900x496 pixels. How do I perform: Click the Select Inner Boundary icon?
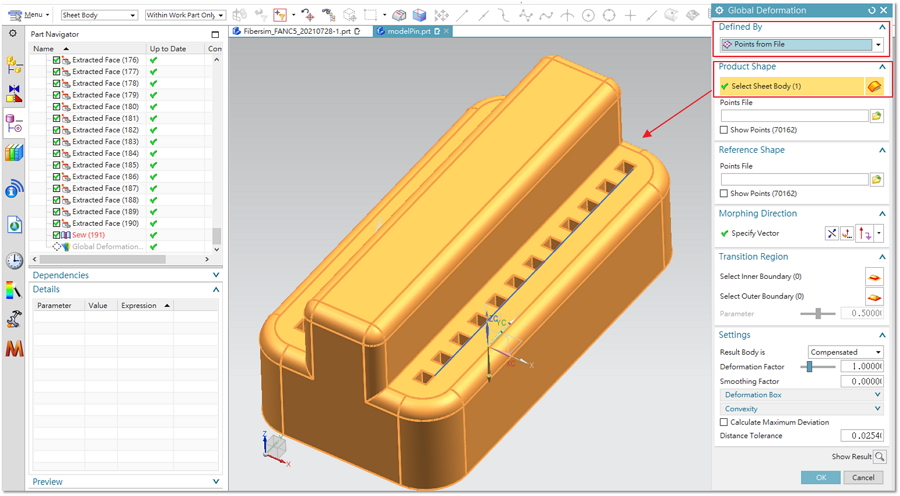pyautogui.click(x=874, y=277)
